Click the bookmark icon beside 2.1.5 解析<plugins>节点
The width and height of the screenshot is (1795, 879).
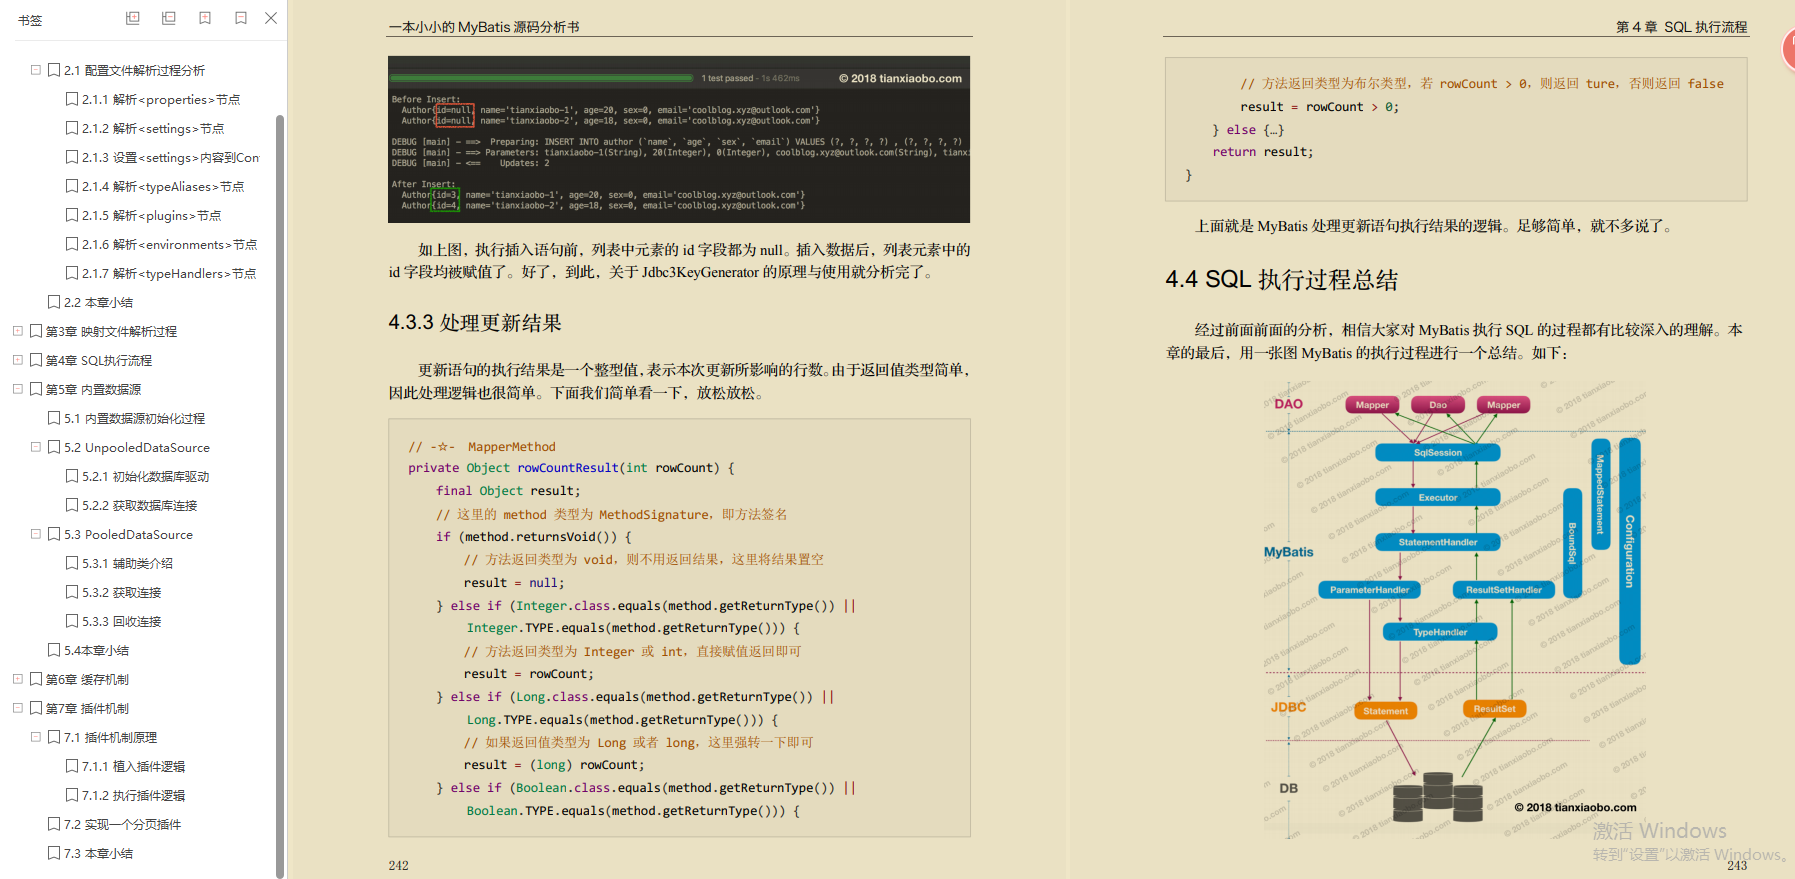point(72,215)
